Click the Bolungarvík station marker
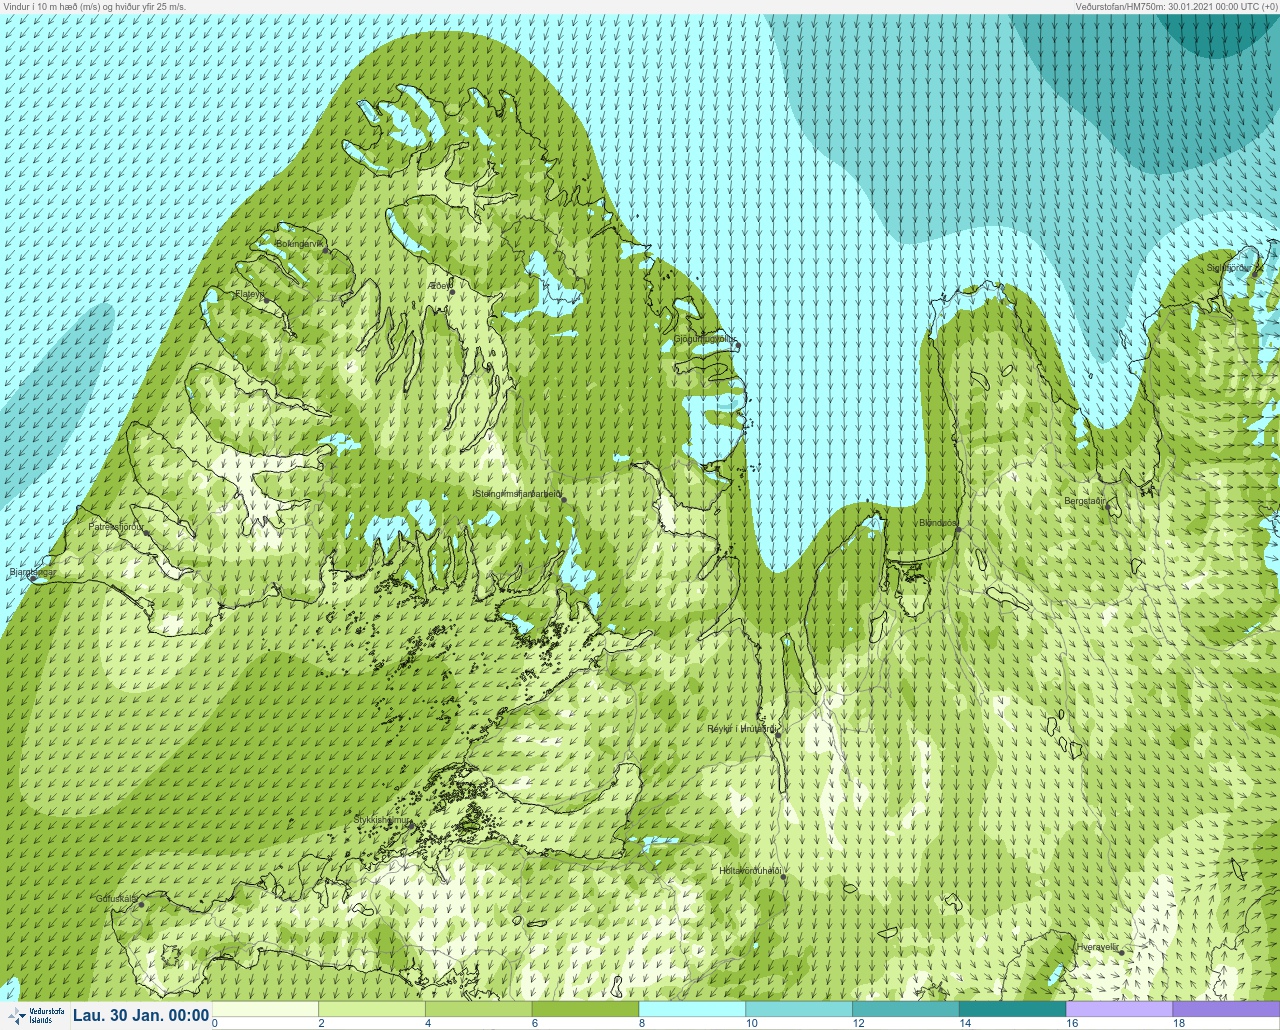1280x1030 pixels. (x=326, y=251)
